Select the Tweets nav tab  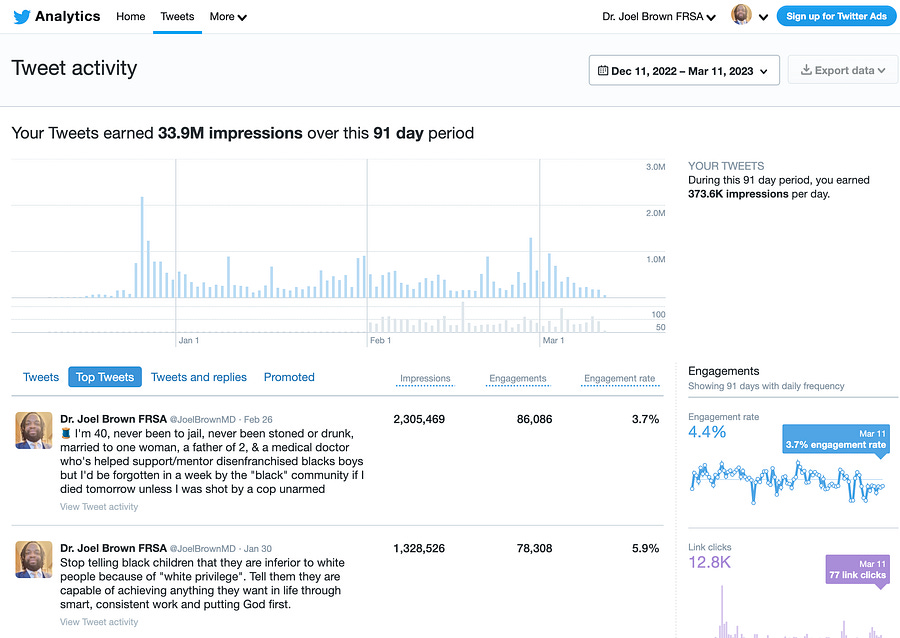click(x=177, y=17)
